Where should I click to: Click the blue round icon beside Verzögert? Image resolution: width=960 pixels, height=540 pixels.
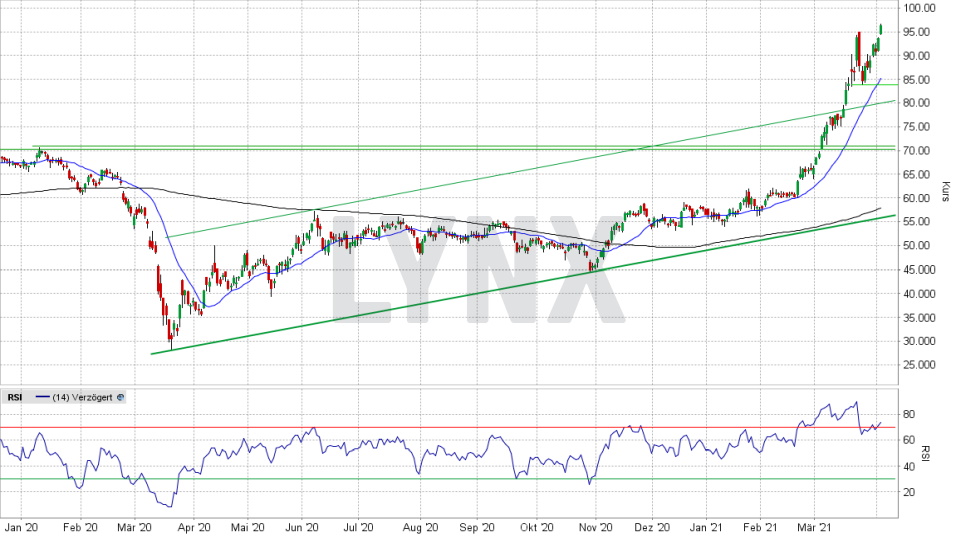tap(121, 397)
